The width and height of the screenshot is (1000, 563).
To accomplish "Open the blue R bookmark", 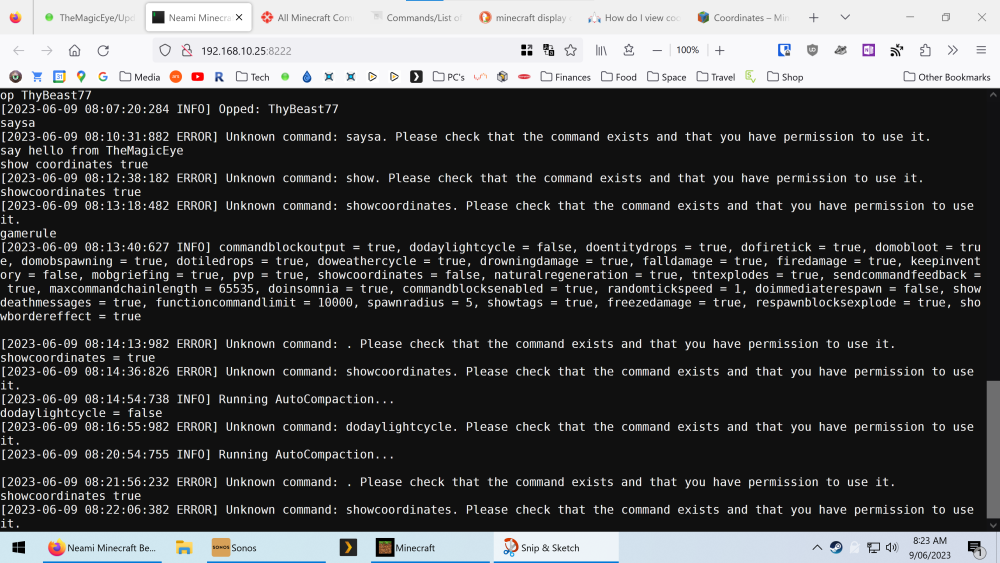I will pos(219,77).
